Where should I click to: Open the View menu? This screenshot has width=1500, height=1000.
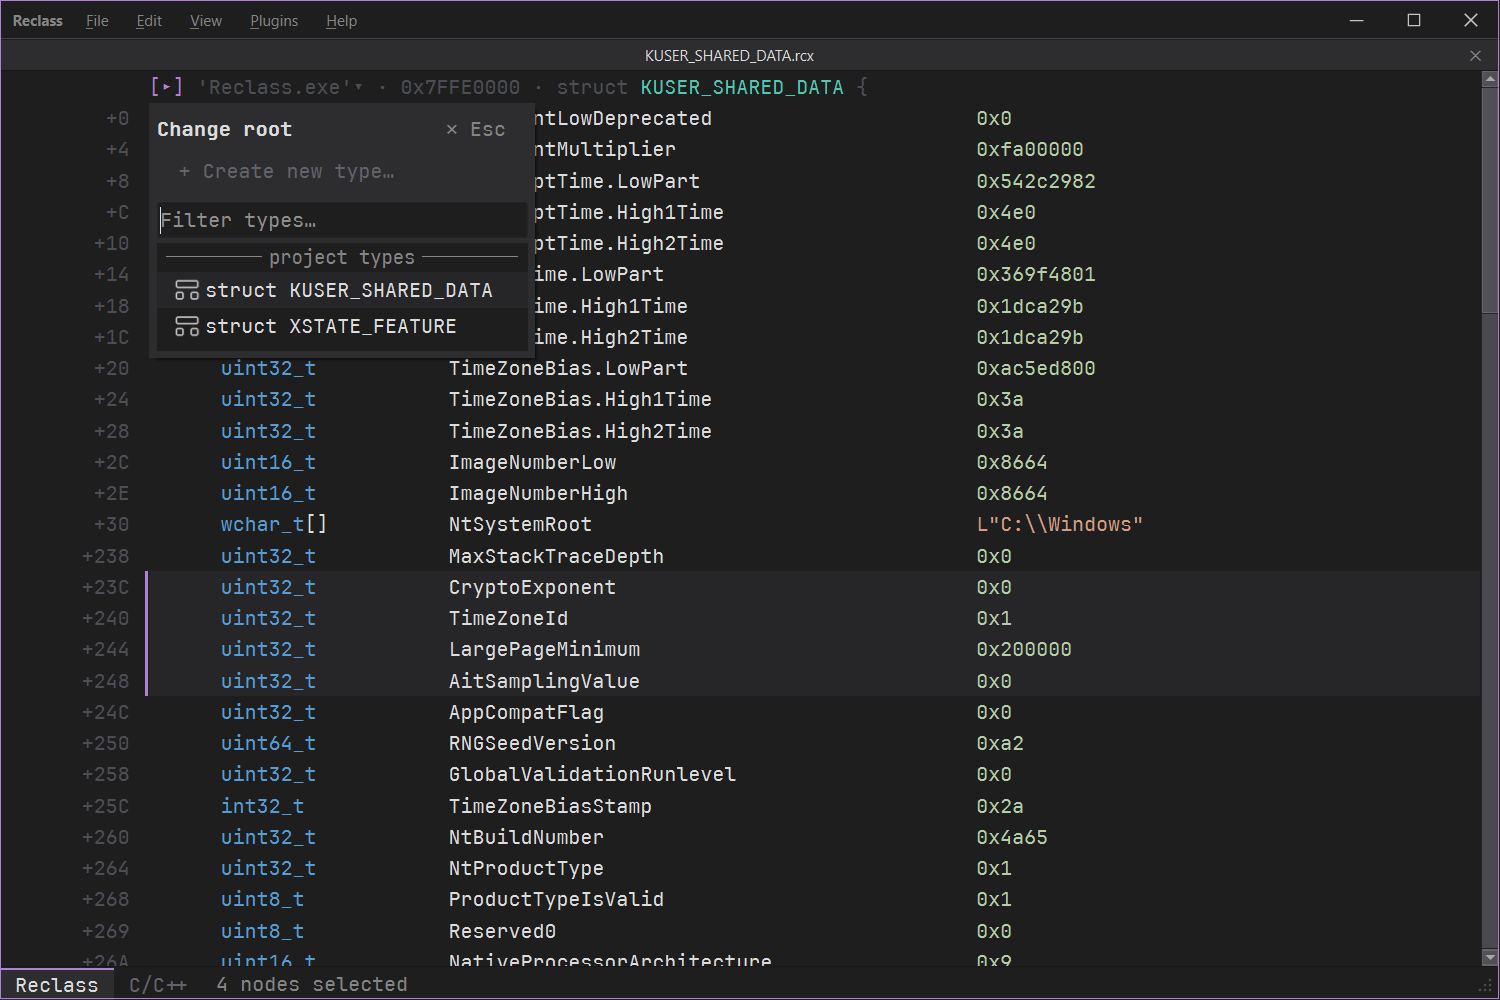(x=206, y=20)
